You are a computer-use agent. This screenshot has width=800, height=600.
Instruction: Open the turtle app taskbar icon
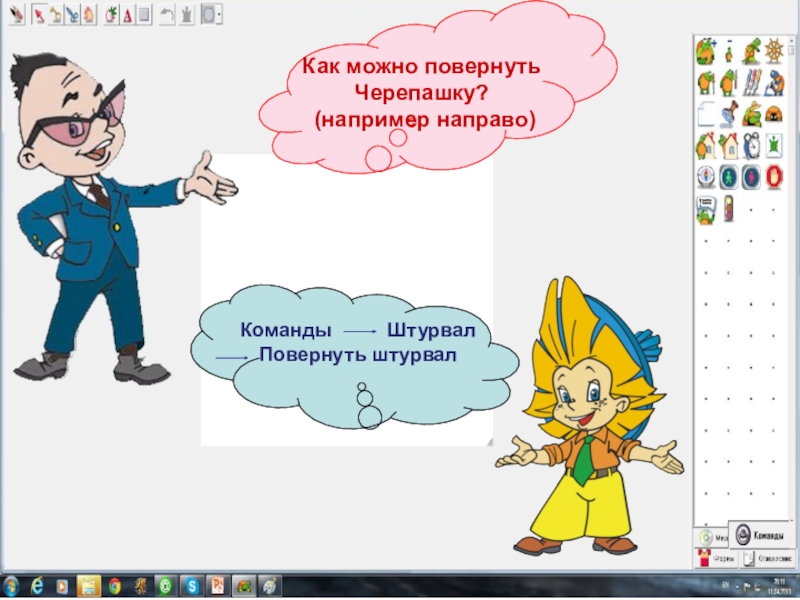[x=244, y=587]
